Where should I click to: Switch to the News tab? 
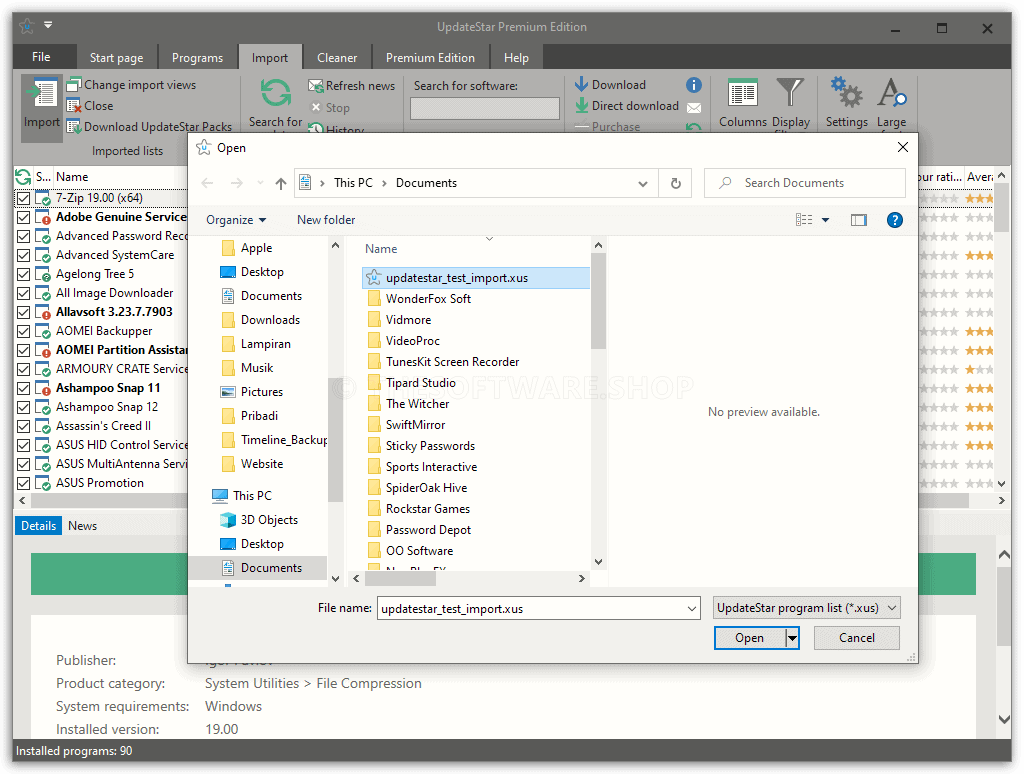coord(82,526)
